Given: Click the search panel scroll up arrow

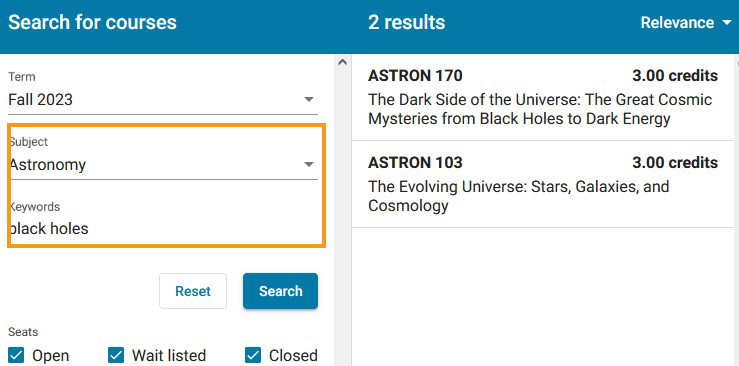Looking at the screenshot, I should [343, 62].
